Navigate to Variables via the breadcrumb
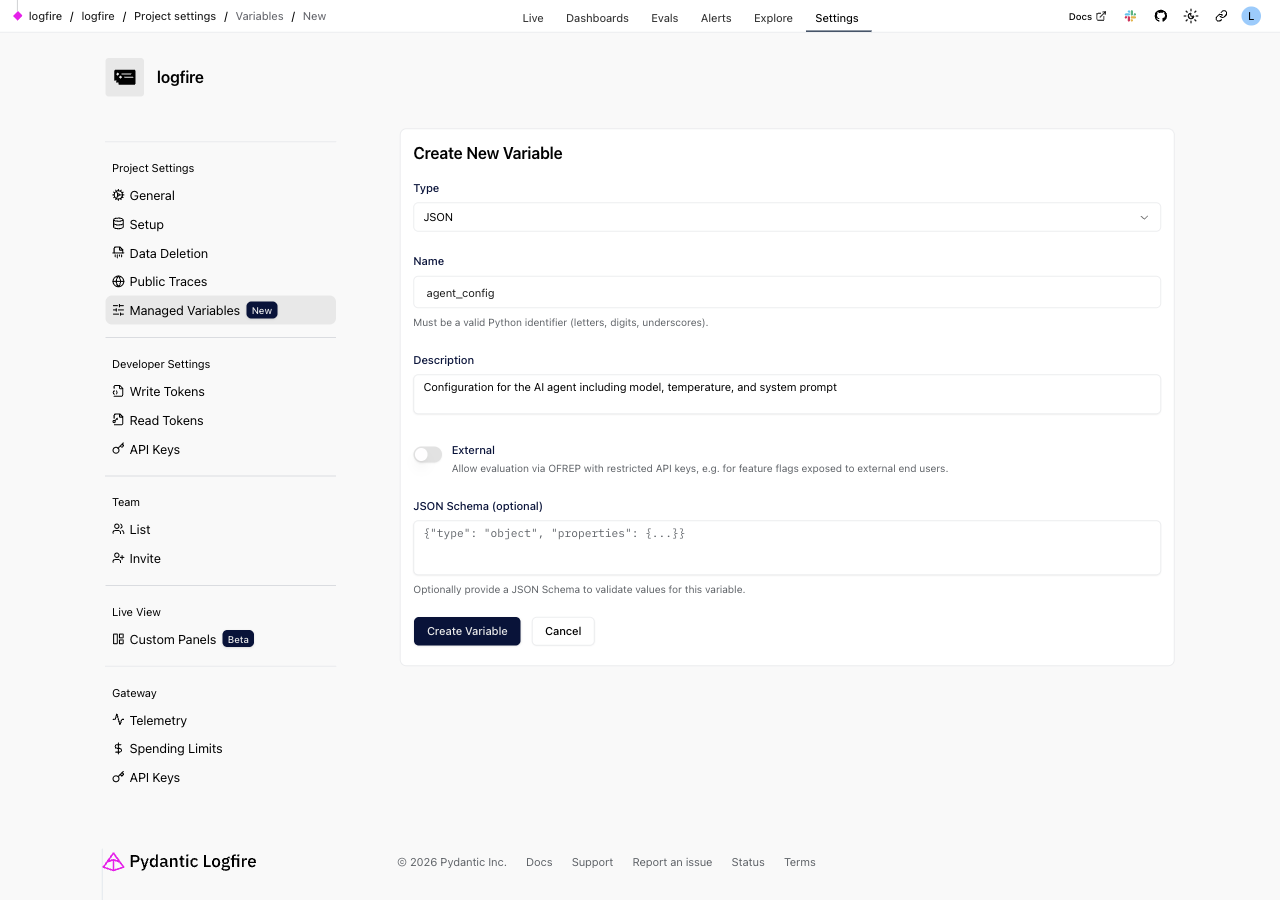The width and height of the screenshot is (1280, 900). click(x=259, y=16)
